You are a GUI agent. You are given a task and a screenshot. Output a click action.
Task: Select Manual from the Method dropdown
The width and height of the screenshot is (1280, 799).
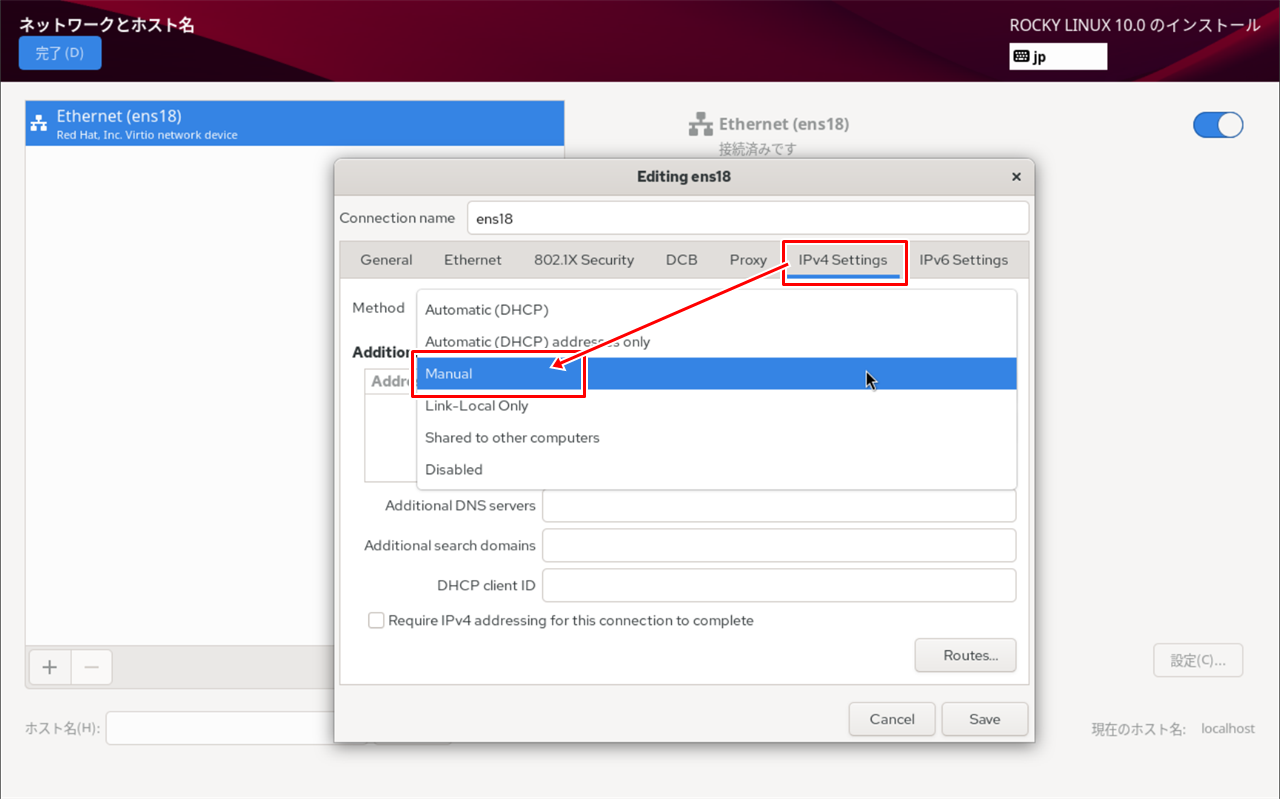point(449,374)
